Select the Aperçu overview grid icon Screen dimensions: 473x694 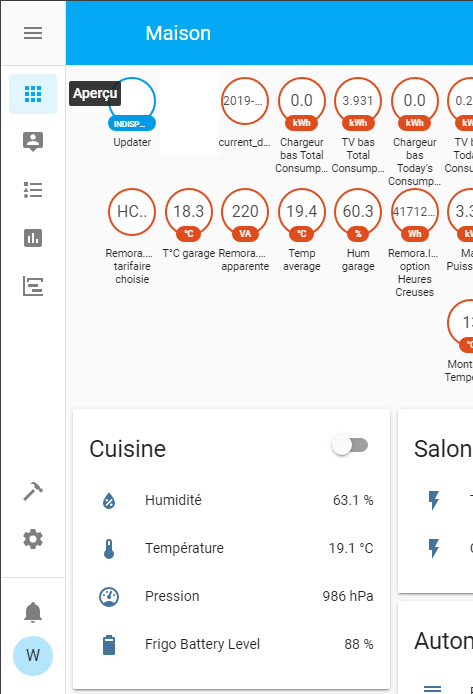pos(33,94)
